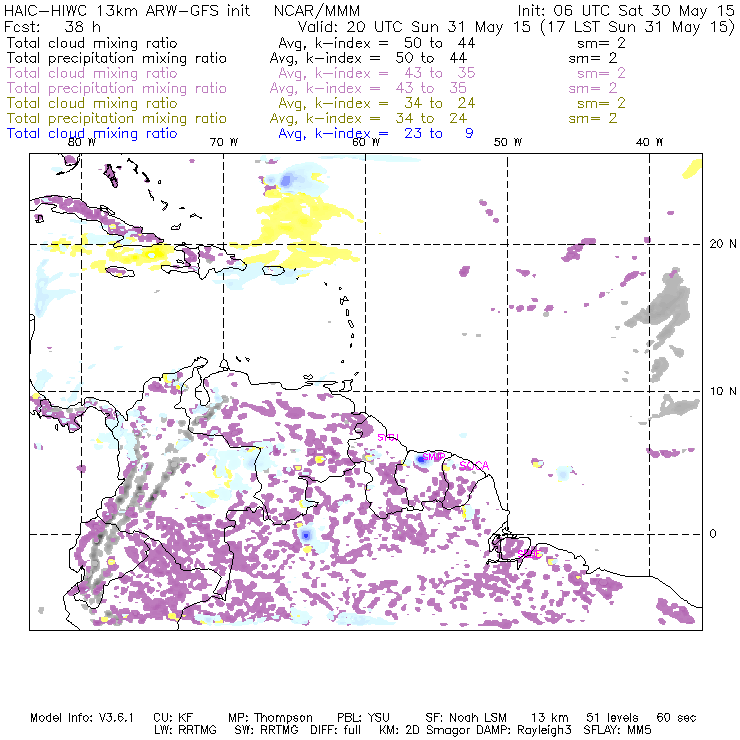Click the '51 levels' text
Screen dimensions: 740x740
(612, 718)
